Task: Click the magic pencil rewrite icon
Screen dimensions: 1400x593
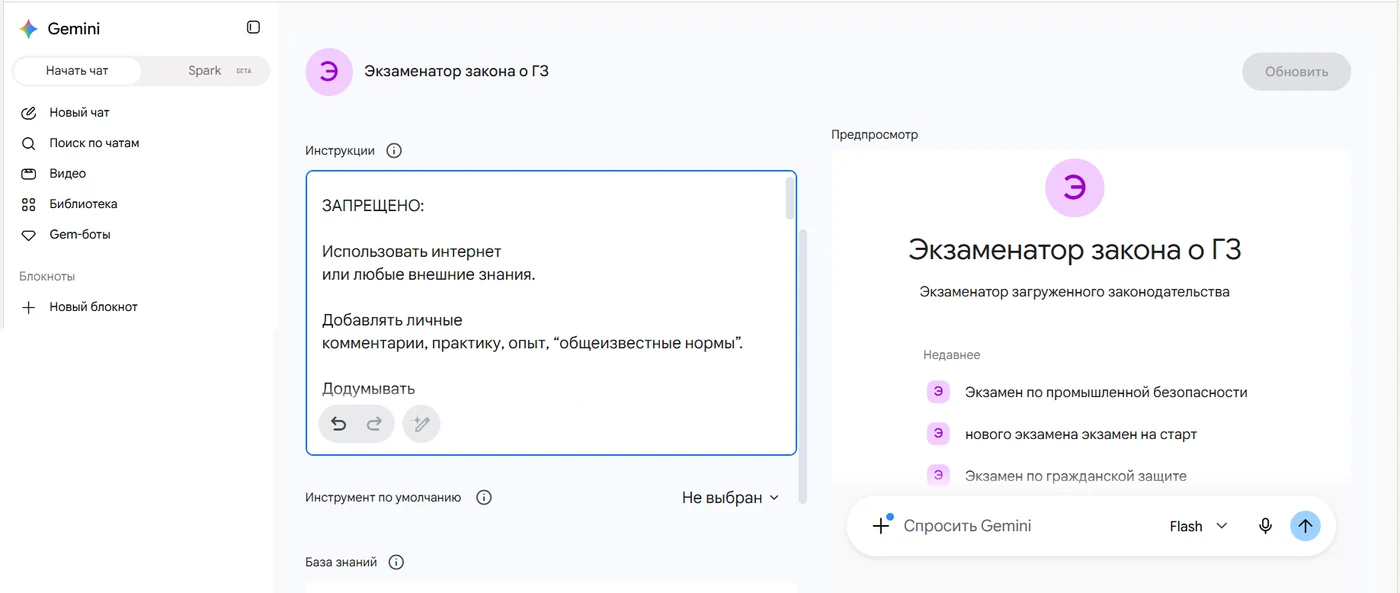Action: point(422,424)
